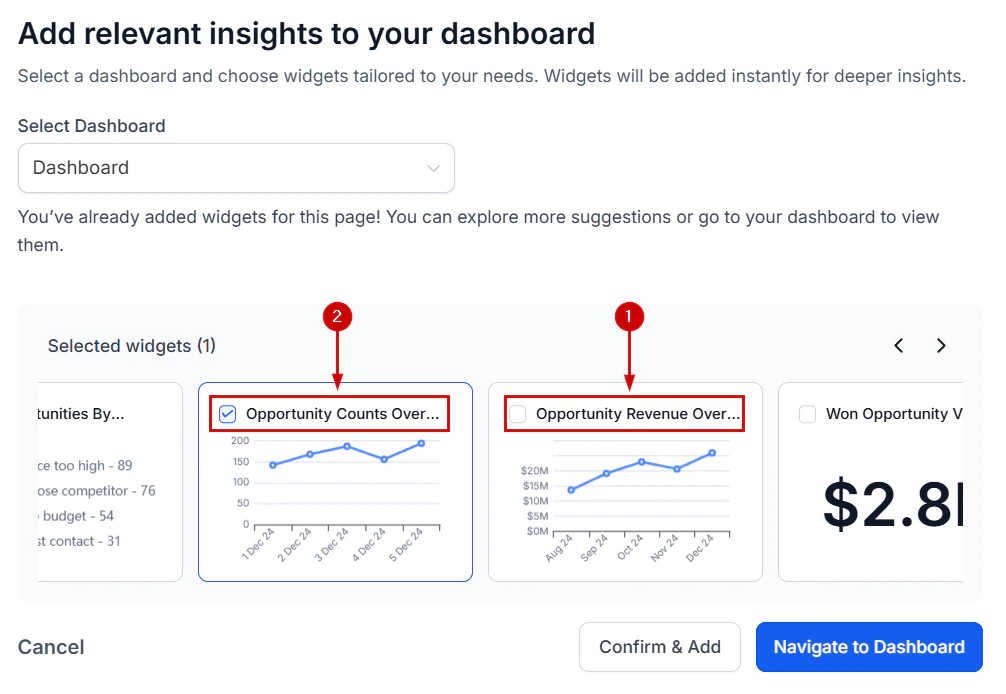The width and height of the screenshot is (1006, 694).
Task: Click the Selected widgets (1) heading
Action: tap(131, 345)
